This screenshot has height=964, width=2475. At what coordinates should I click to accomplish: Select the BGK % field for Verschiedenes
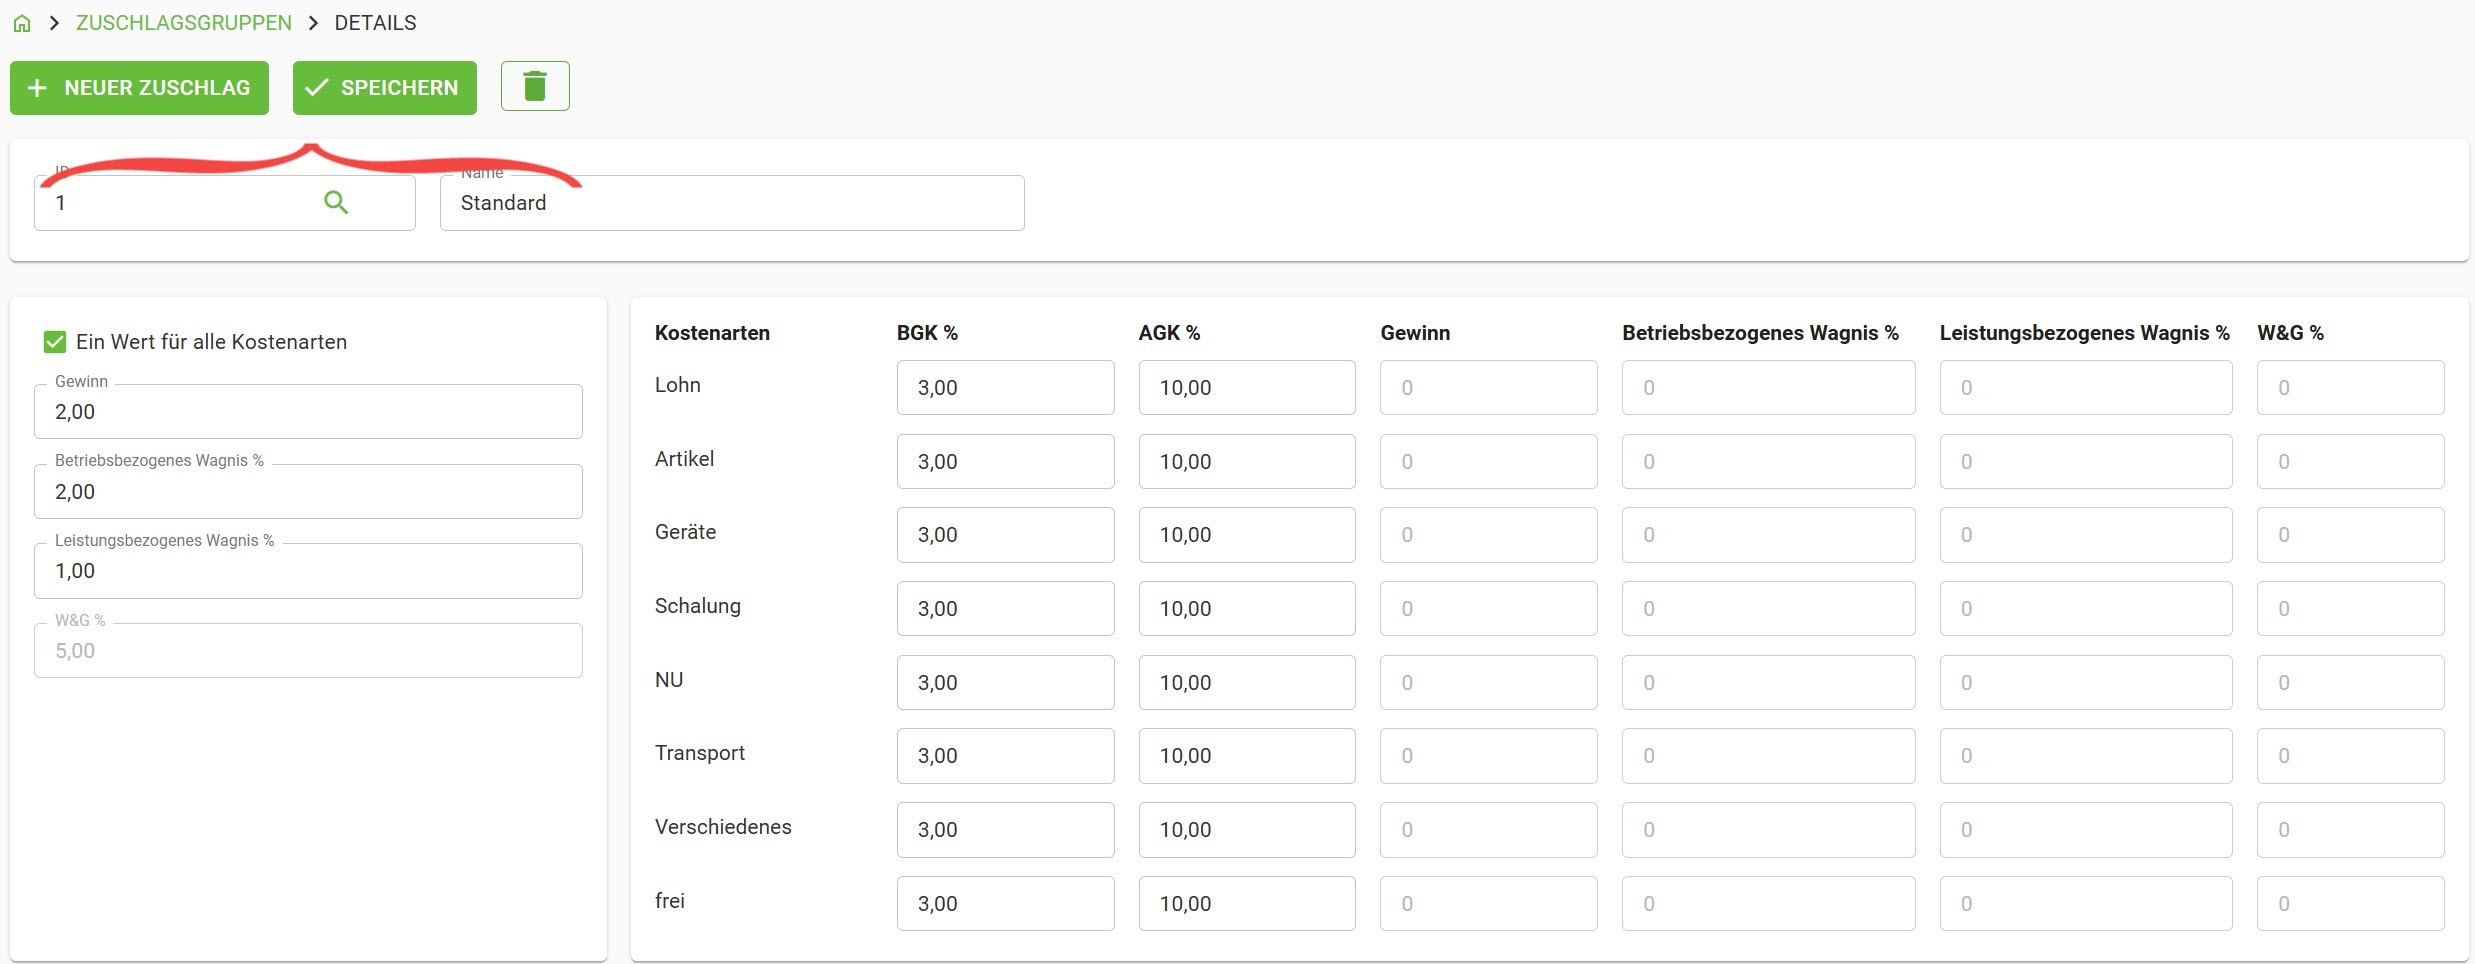click(x=1004, y=830)
